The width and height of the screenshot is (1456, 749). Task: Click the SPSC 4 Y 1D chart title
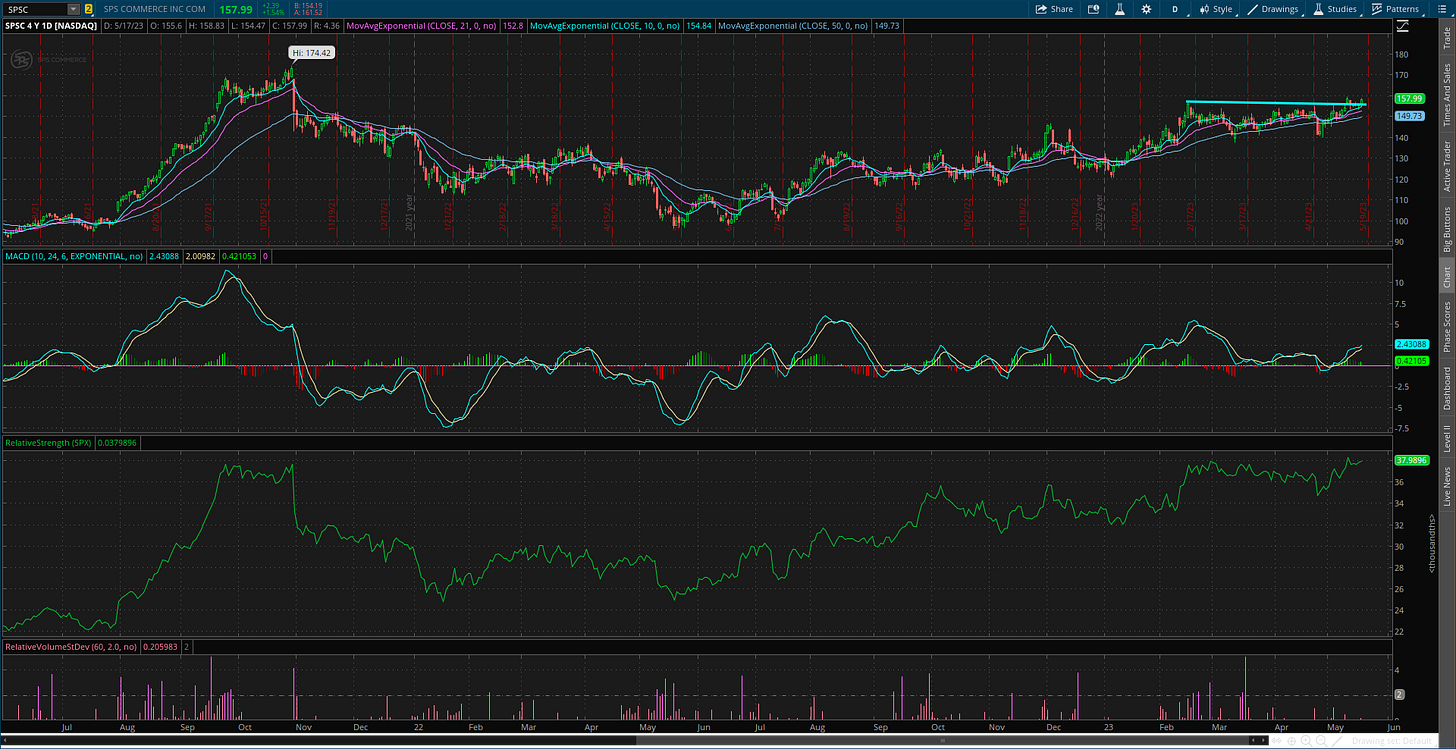pos(50,25)
